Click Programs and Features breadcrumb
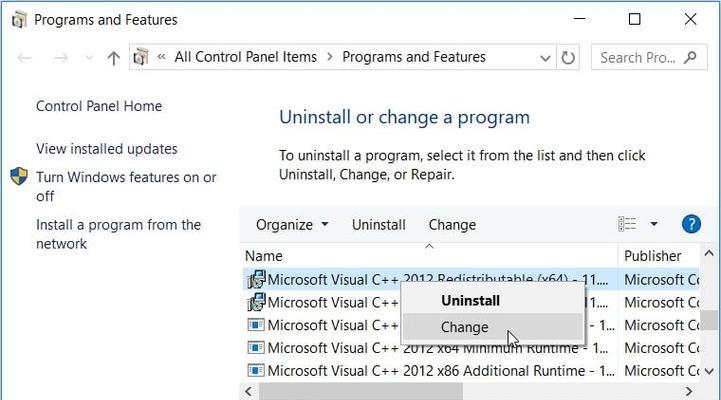The height and width of the screenshot is (400, 721). [x=414, y=57]
